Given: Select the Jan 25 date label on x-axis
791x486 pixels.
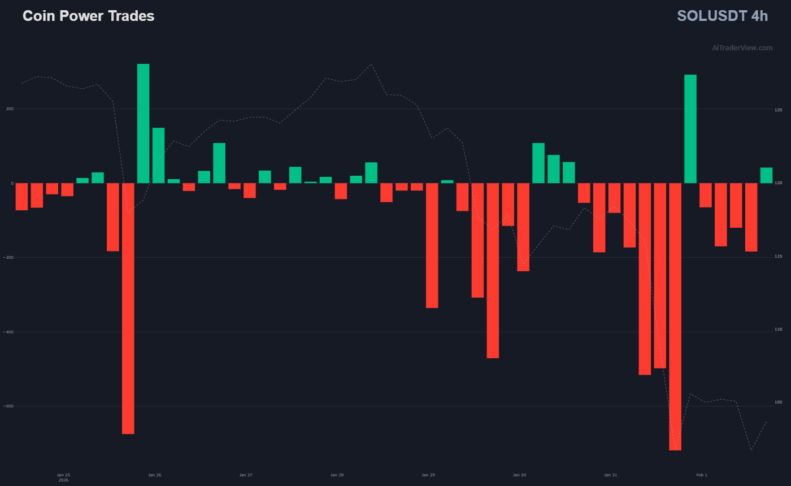Looking at the screenshot, I should point(64,475).
